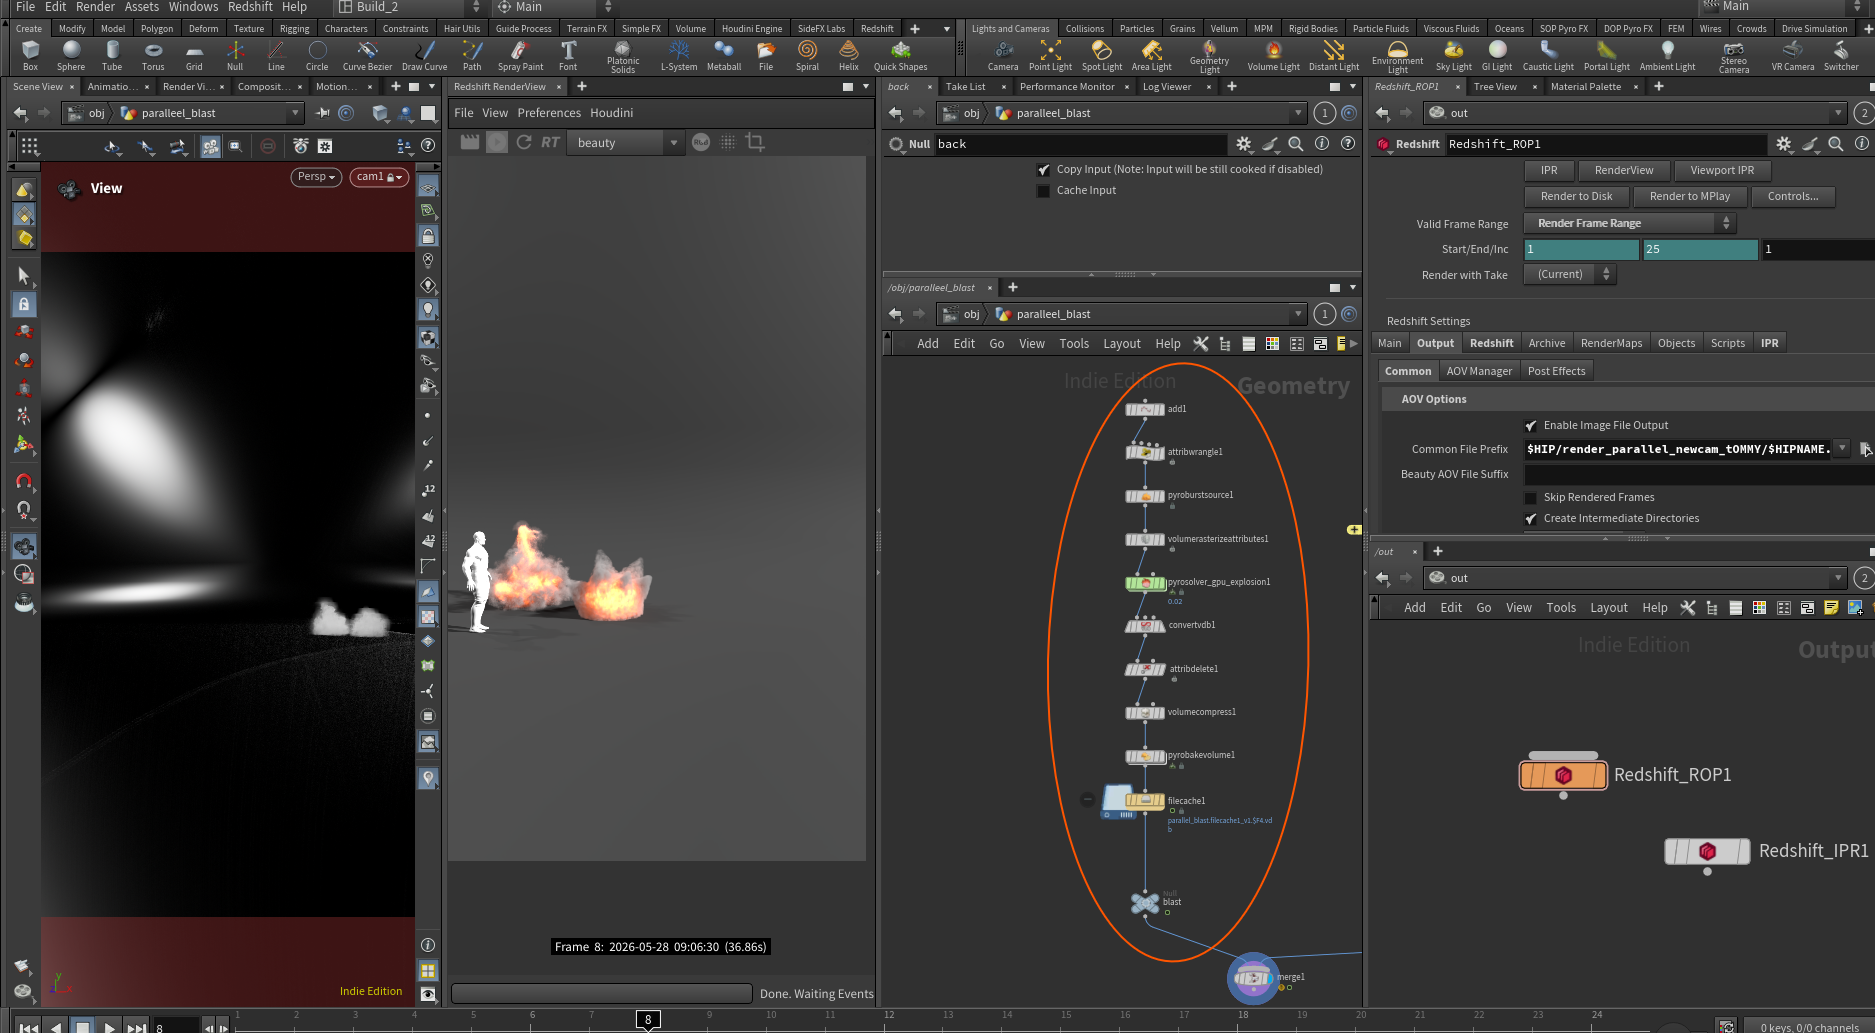1875x1033 pixels.
Task: Click the pyrosolver_gpu_explosion1 node
Action: coord(1145,583)
